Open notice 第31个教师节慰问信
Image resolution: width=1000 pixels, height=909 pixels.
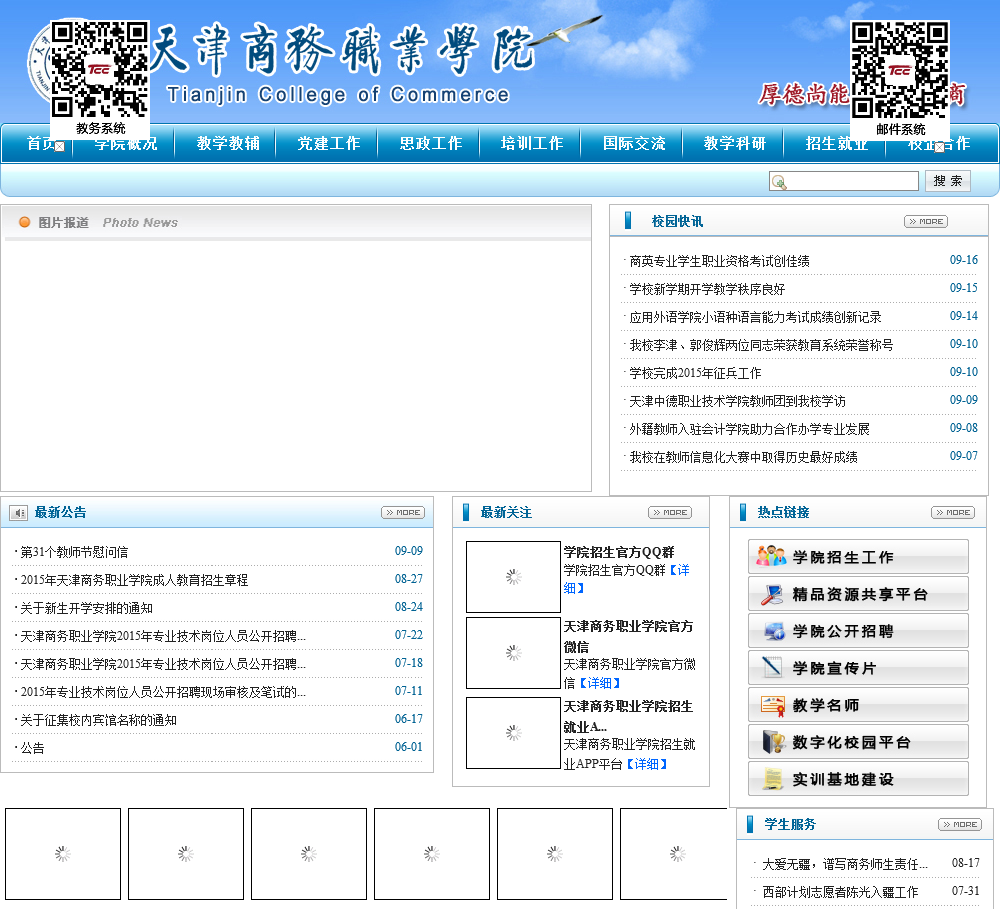point(74,552)
